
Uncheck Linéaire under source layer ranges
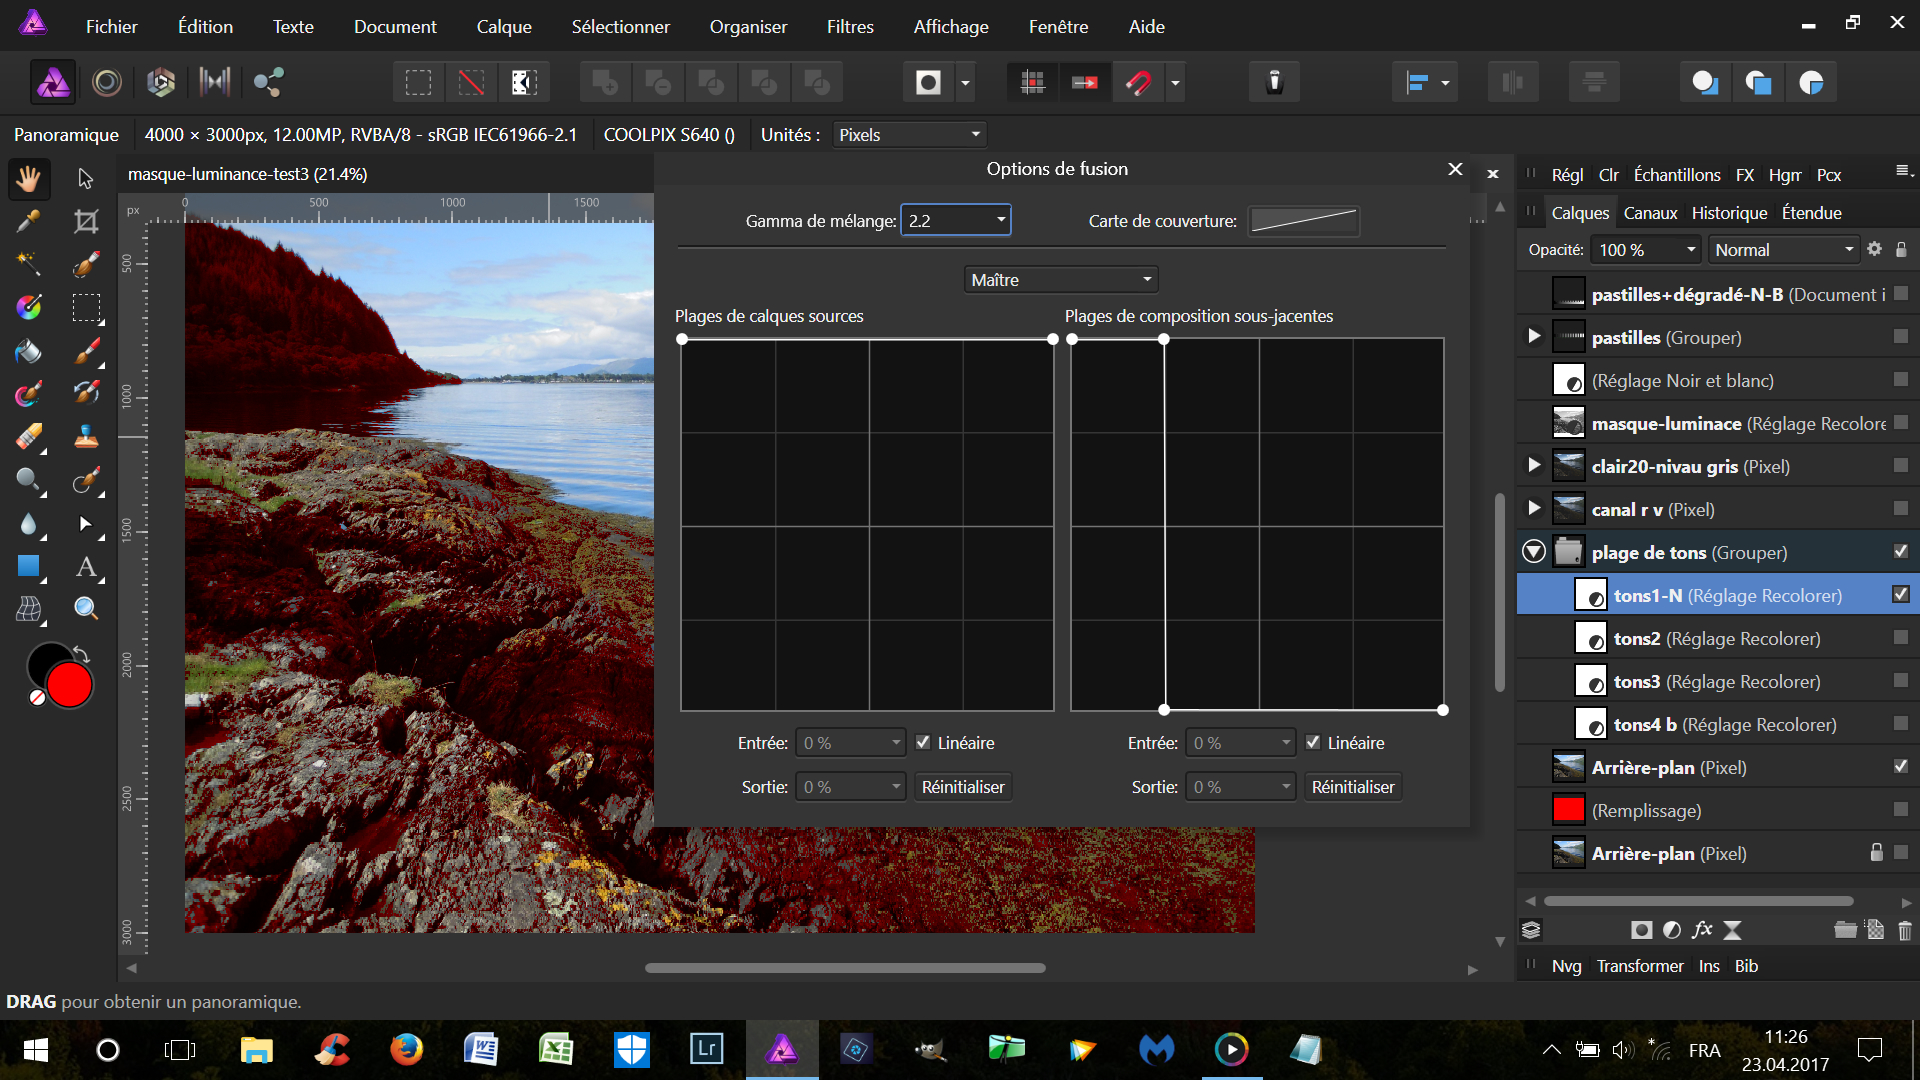point(923,742)
